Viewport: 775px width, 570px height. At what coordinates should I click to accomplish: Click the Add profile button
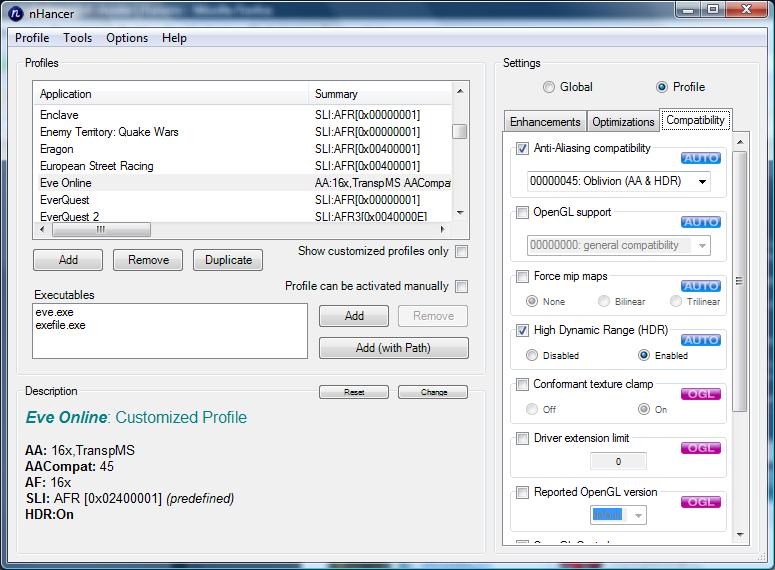68,260
